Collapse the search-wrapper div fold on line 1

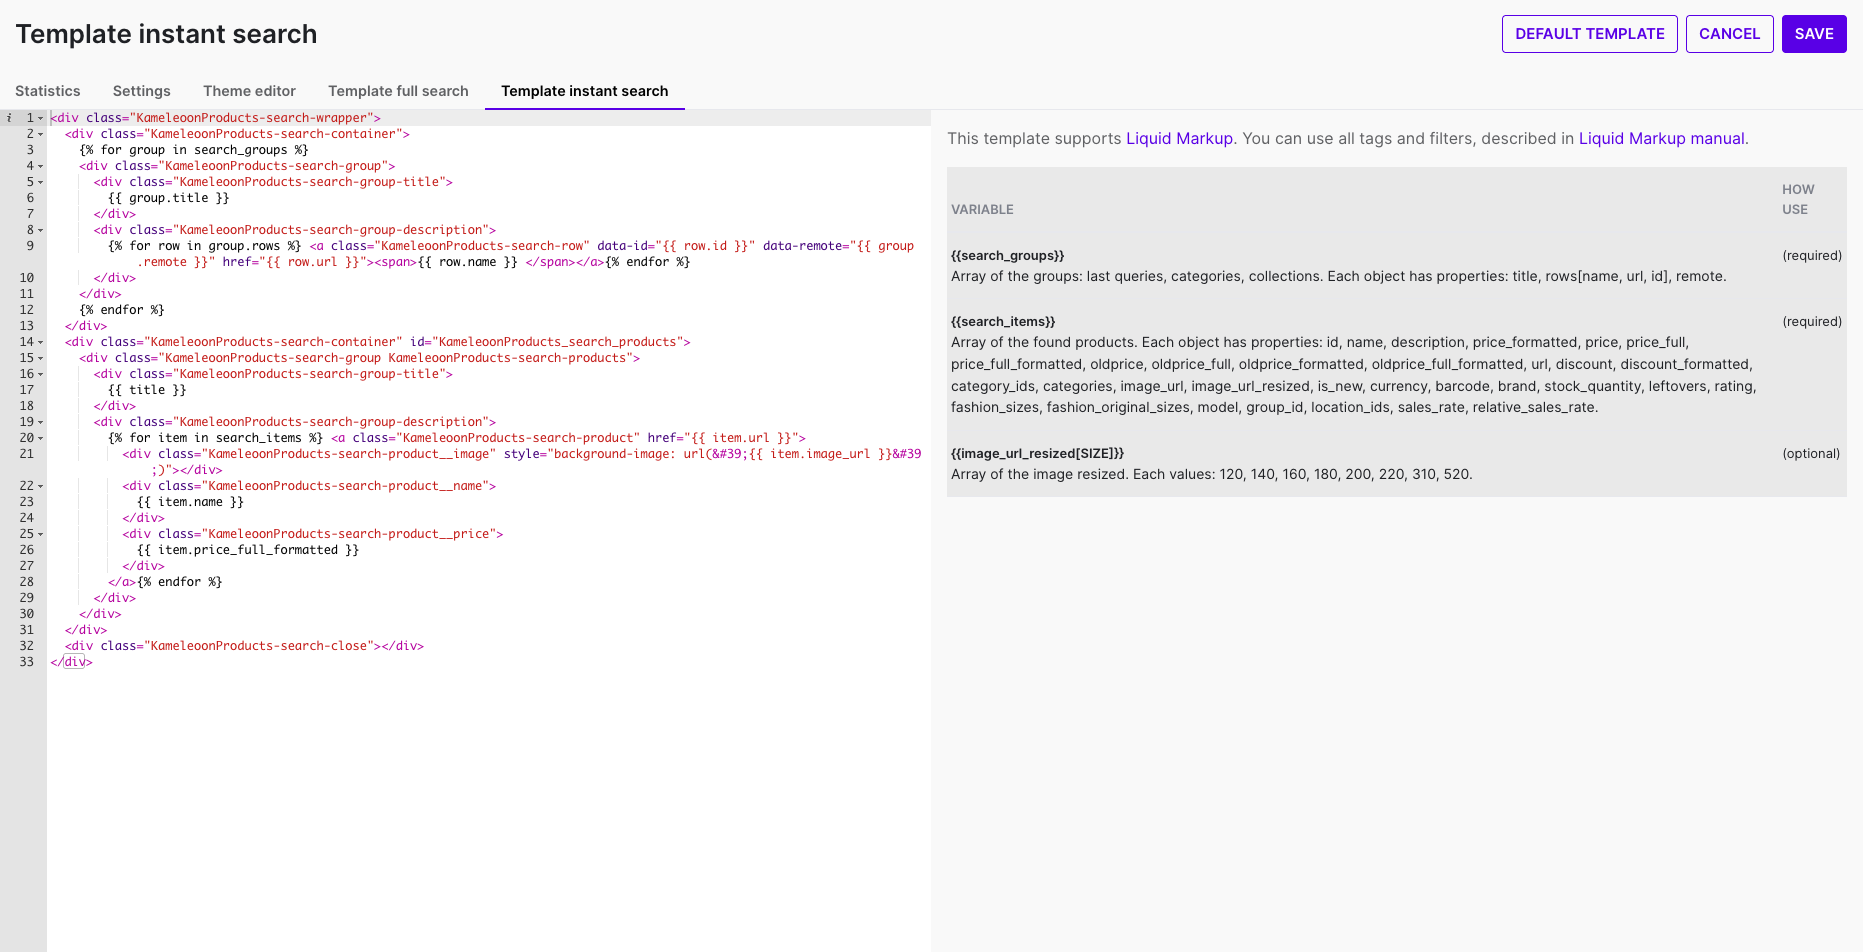tap(41, 118)
